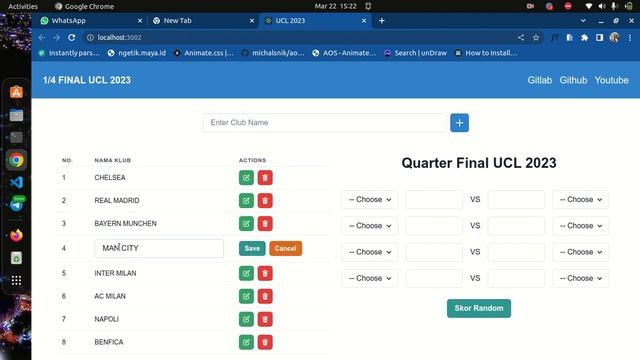Open the fourth match right team dropdown
The height and width of the screenshot is (360, 640).
pyautogui.click(x=580, y=278)
